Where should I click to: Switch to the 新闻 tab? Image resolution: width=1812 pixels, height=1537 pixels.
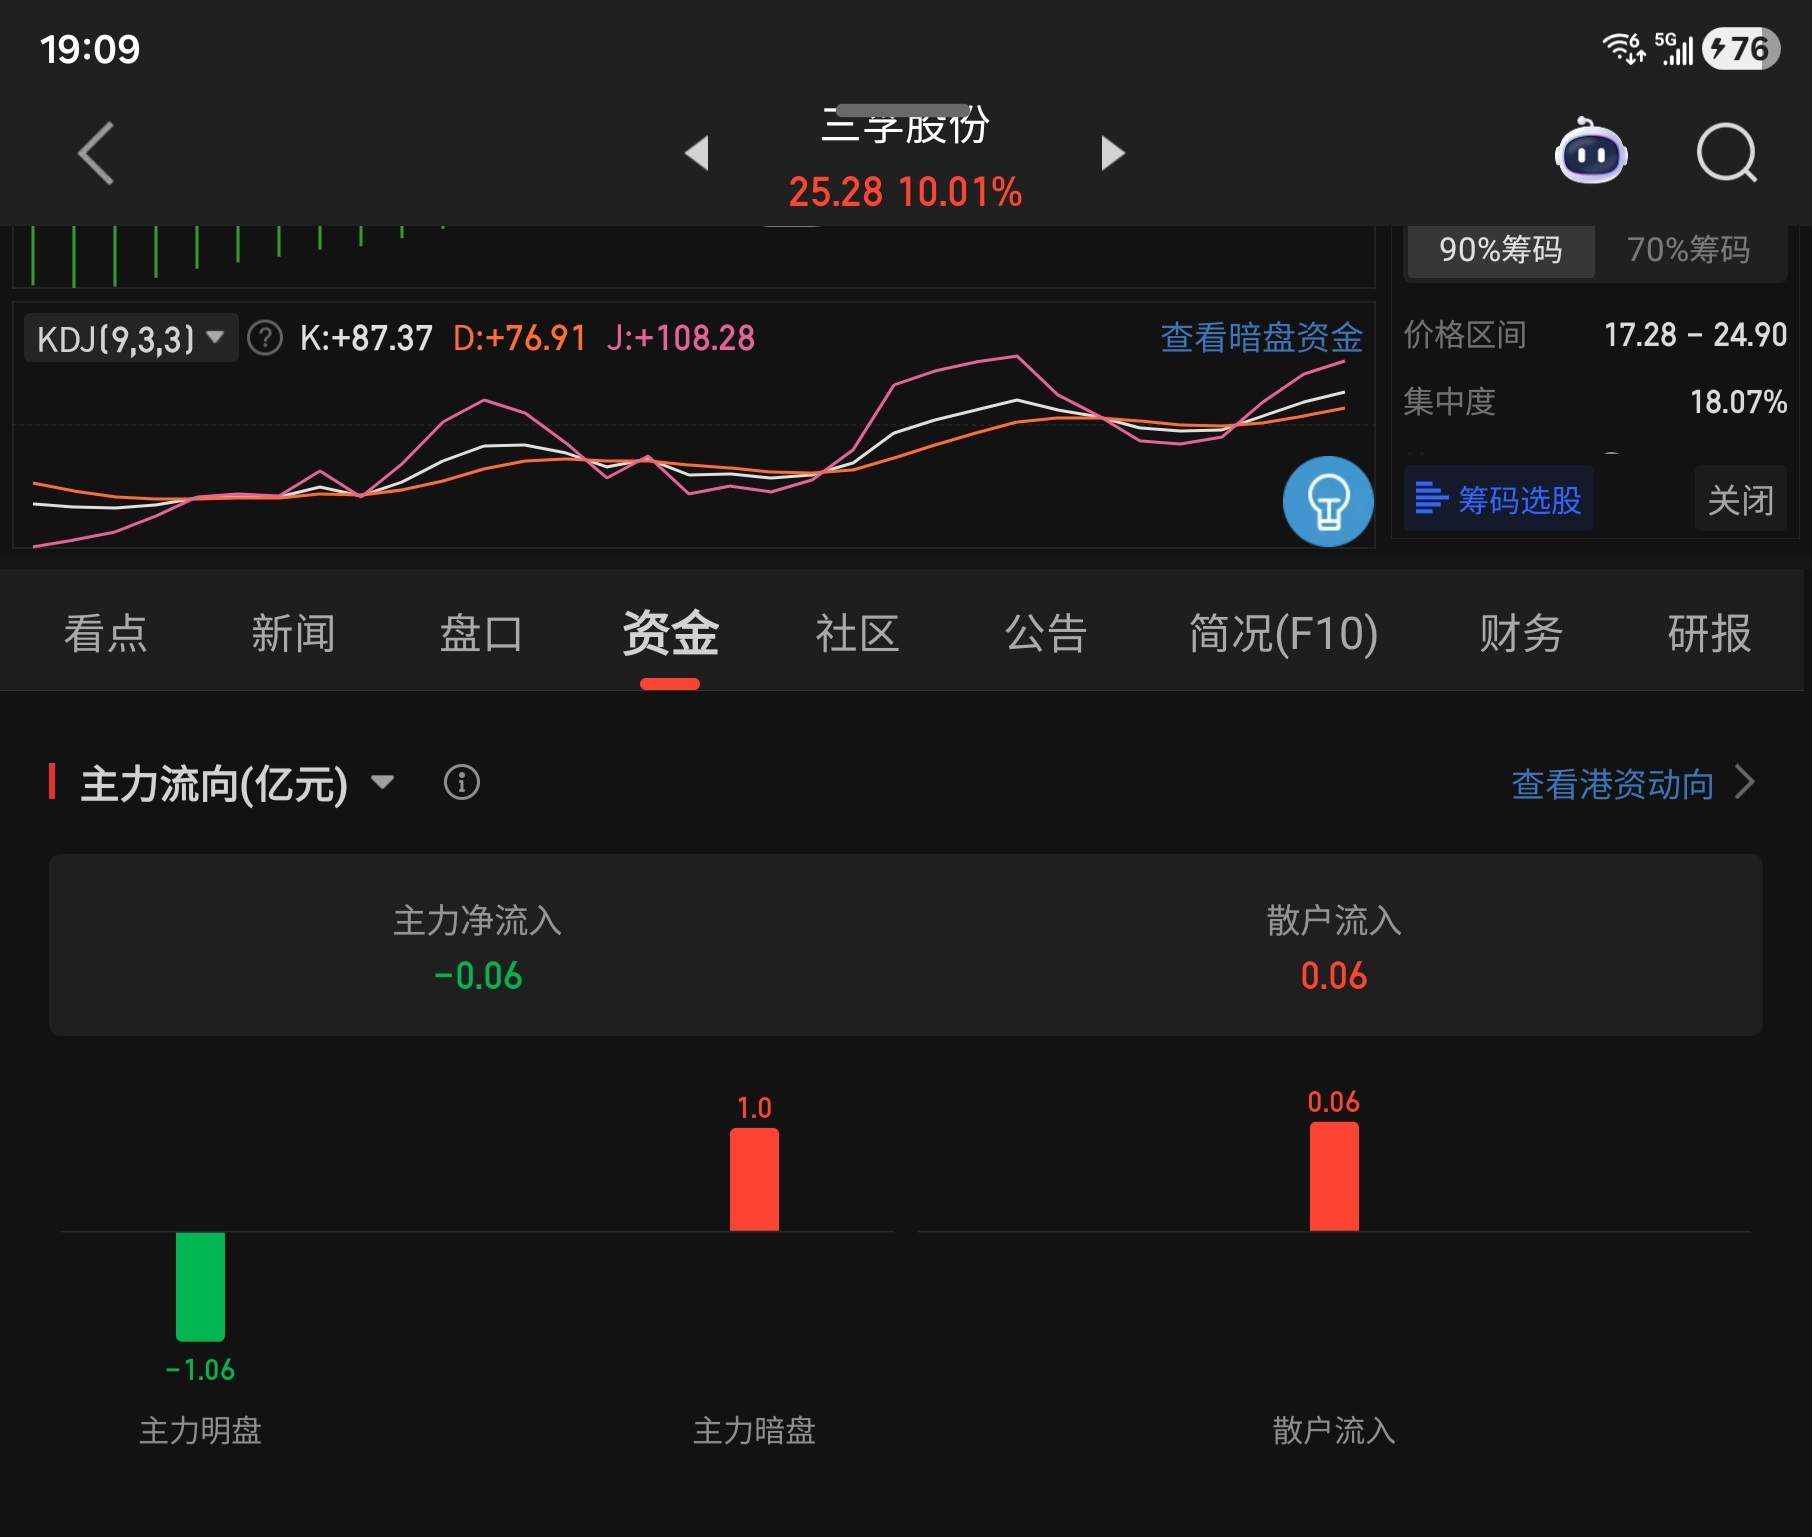tap(293, 633)
